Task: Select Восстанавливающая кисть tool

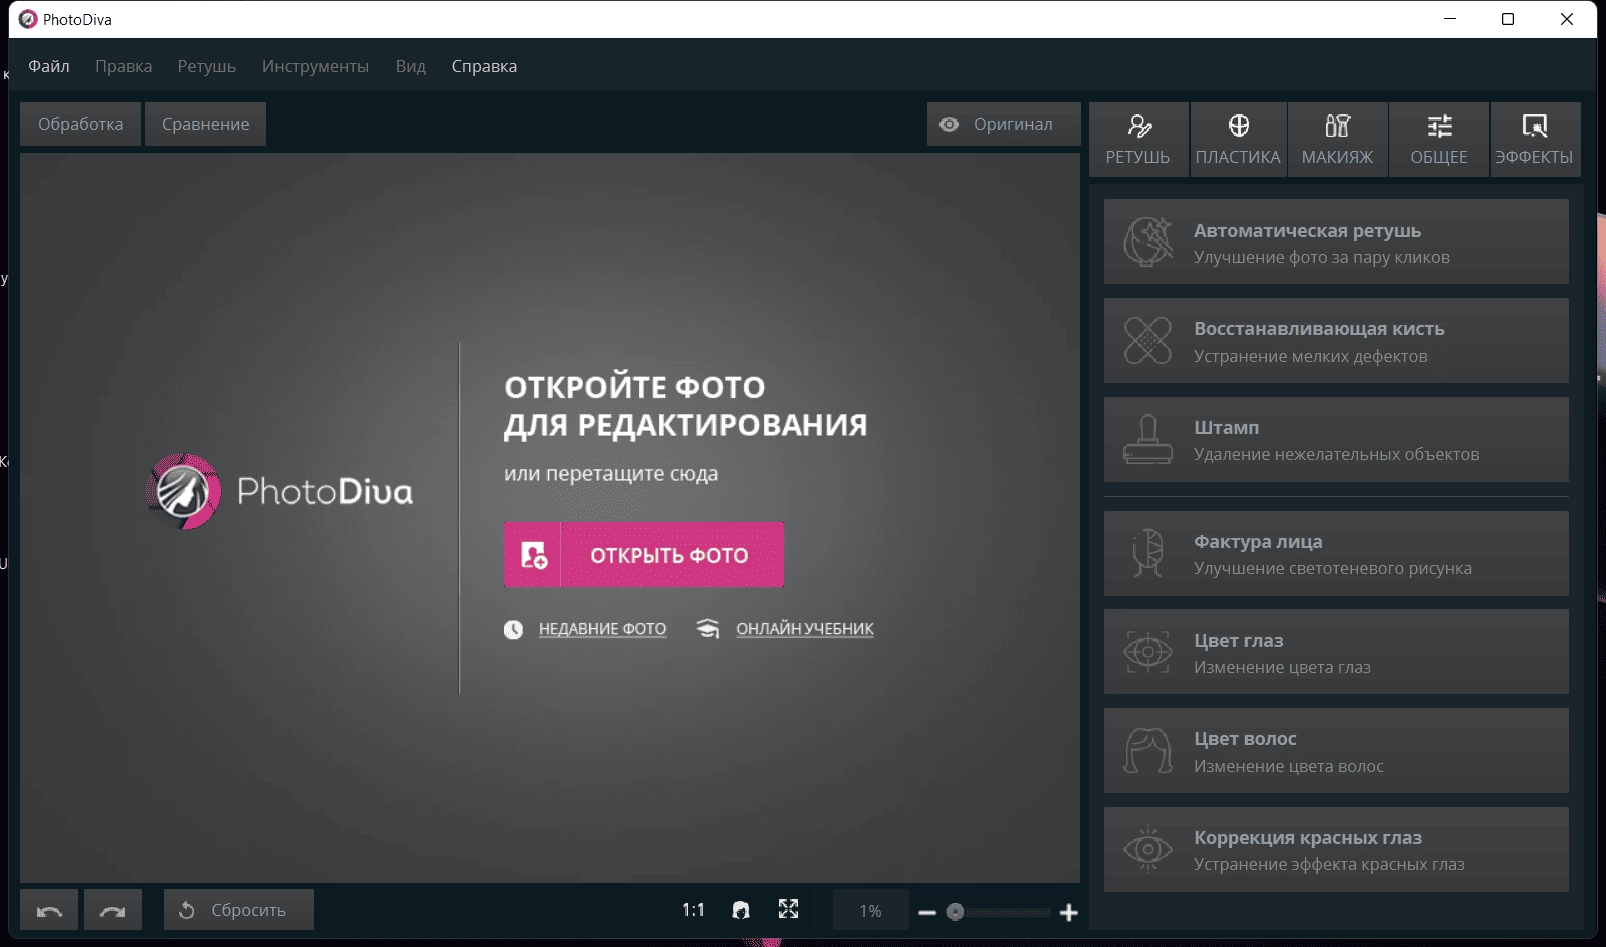Action: click(x=1336, y=341)
